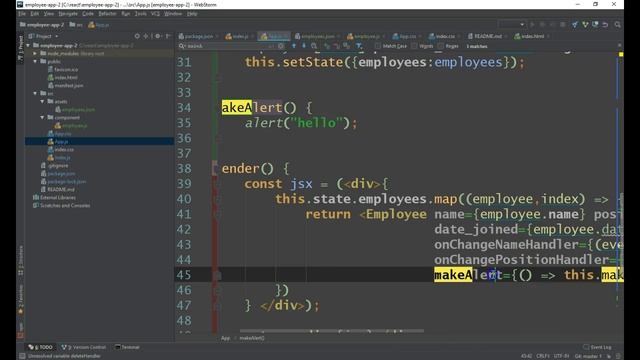Close the find bar
This screenshot has height=360, width=640.
pyautogui.click(x=619, y=46)
